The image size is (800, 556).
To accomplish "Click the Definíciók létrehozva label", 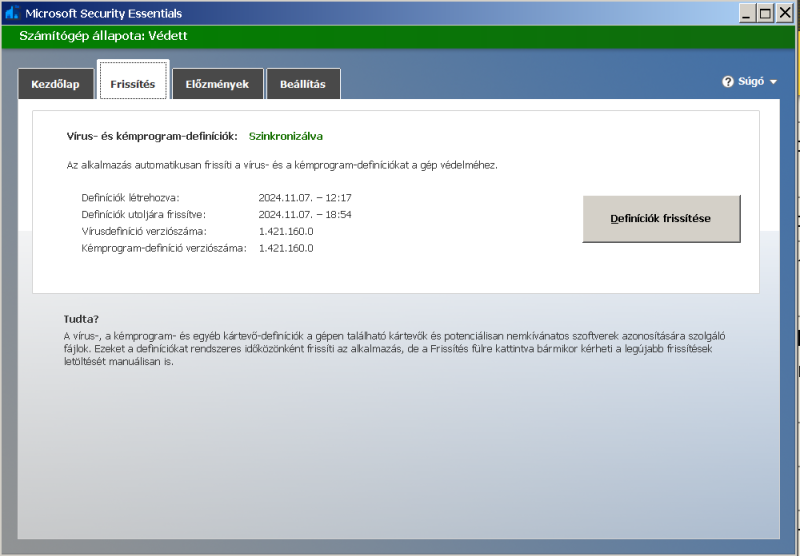I will pyautogui.click(x=131, y=198).
